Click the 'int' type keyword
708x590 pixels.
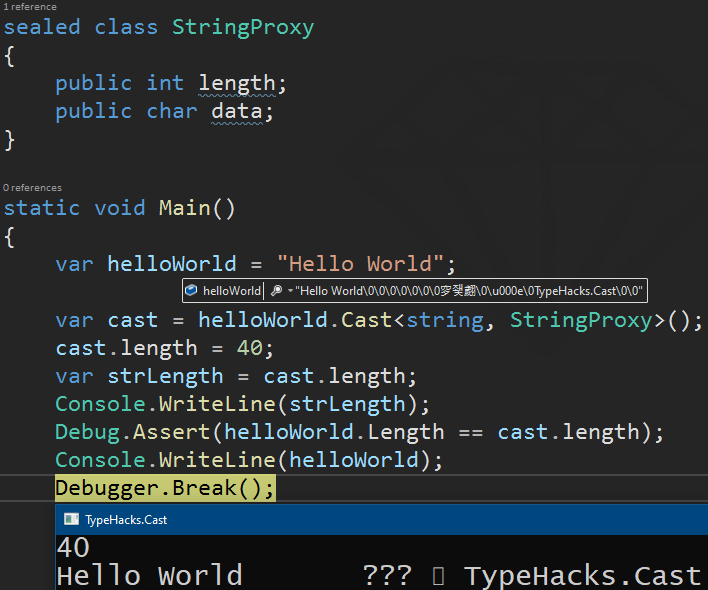[165, 84]
